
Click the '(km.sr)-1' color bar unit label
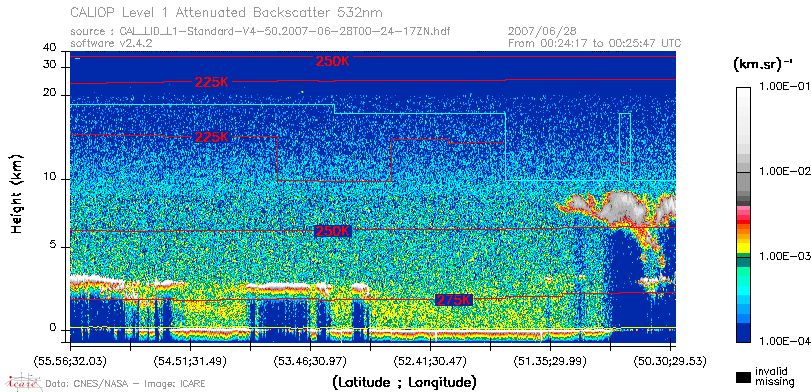pos(762,65)
